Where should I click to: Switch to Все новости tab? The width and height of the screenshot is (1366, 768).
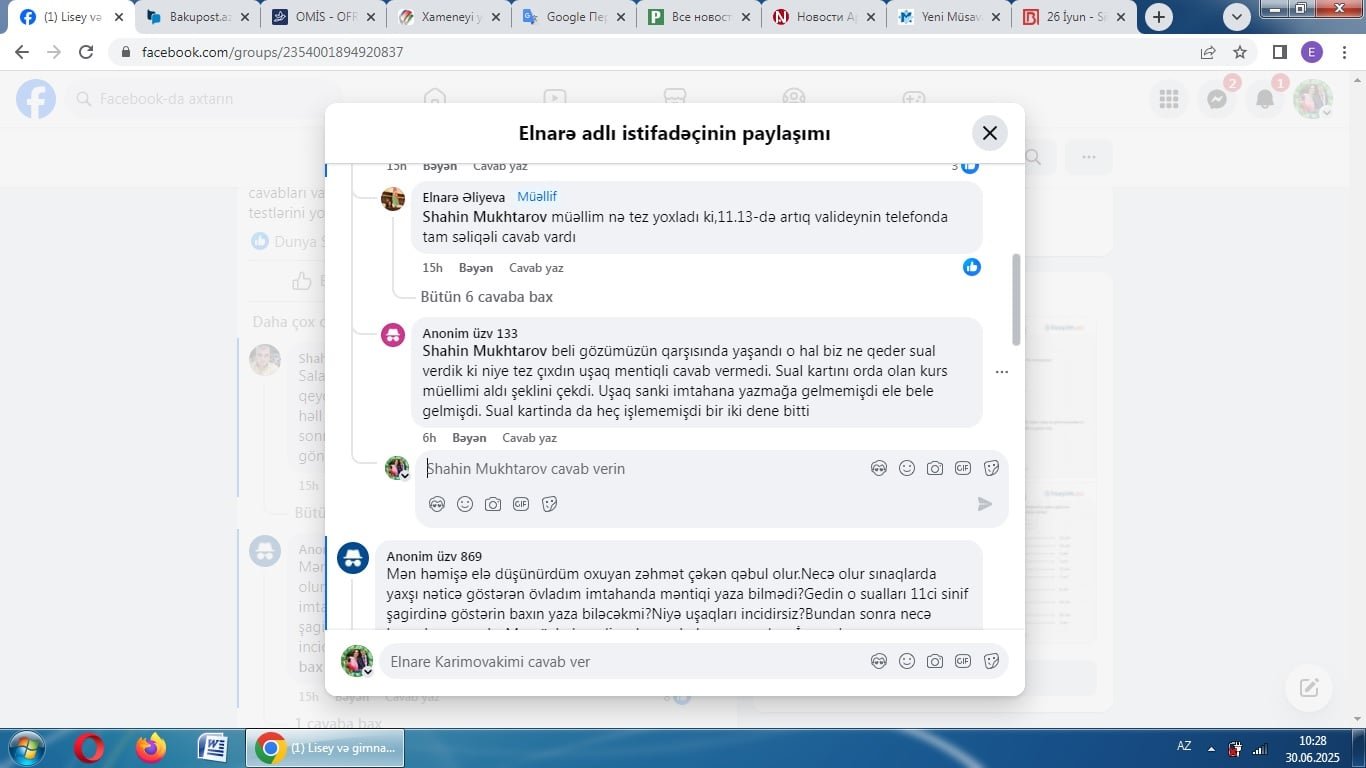click(698, 17)
